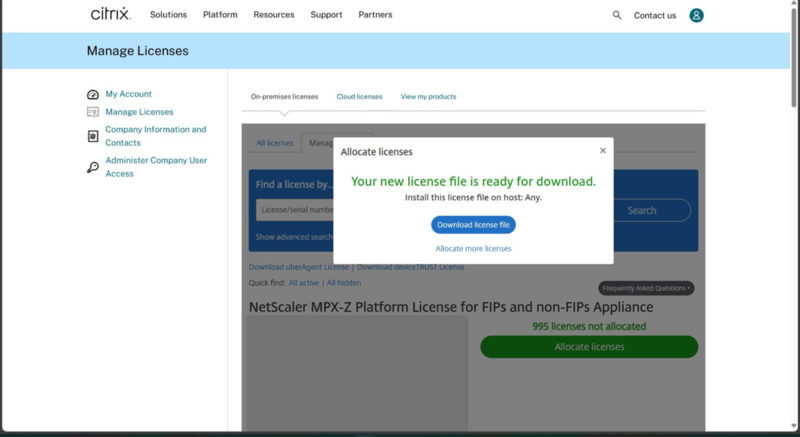The image size is (800, 437).
Task: Click the Manage Licenses certificate icon
Action: tap(93, 112)
